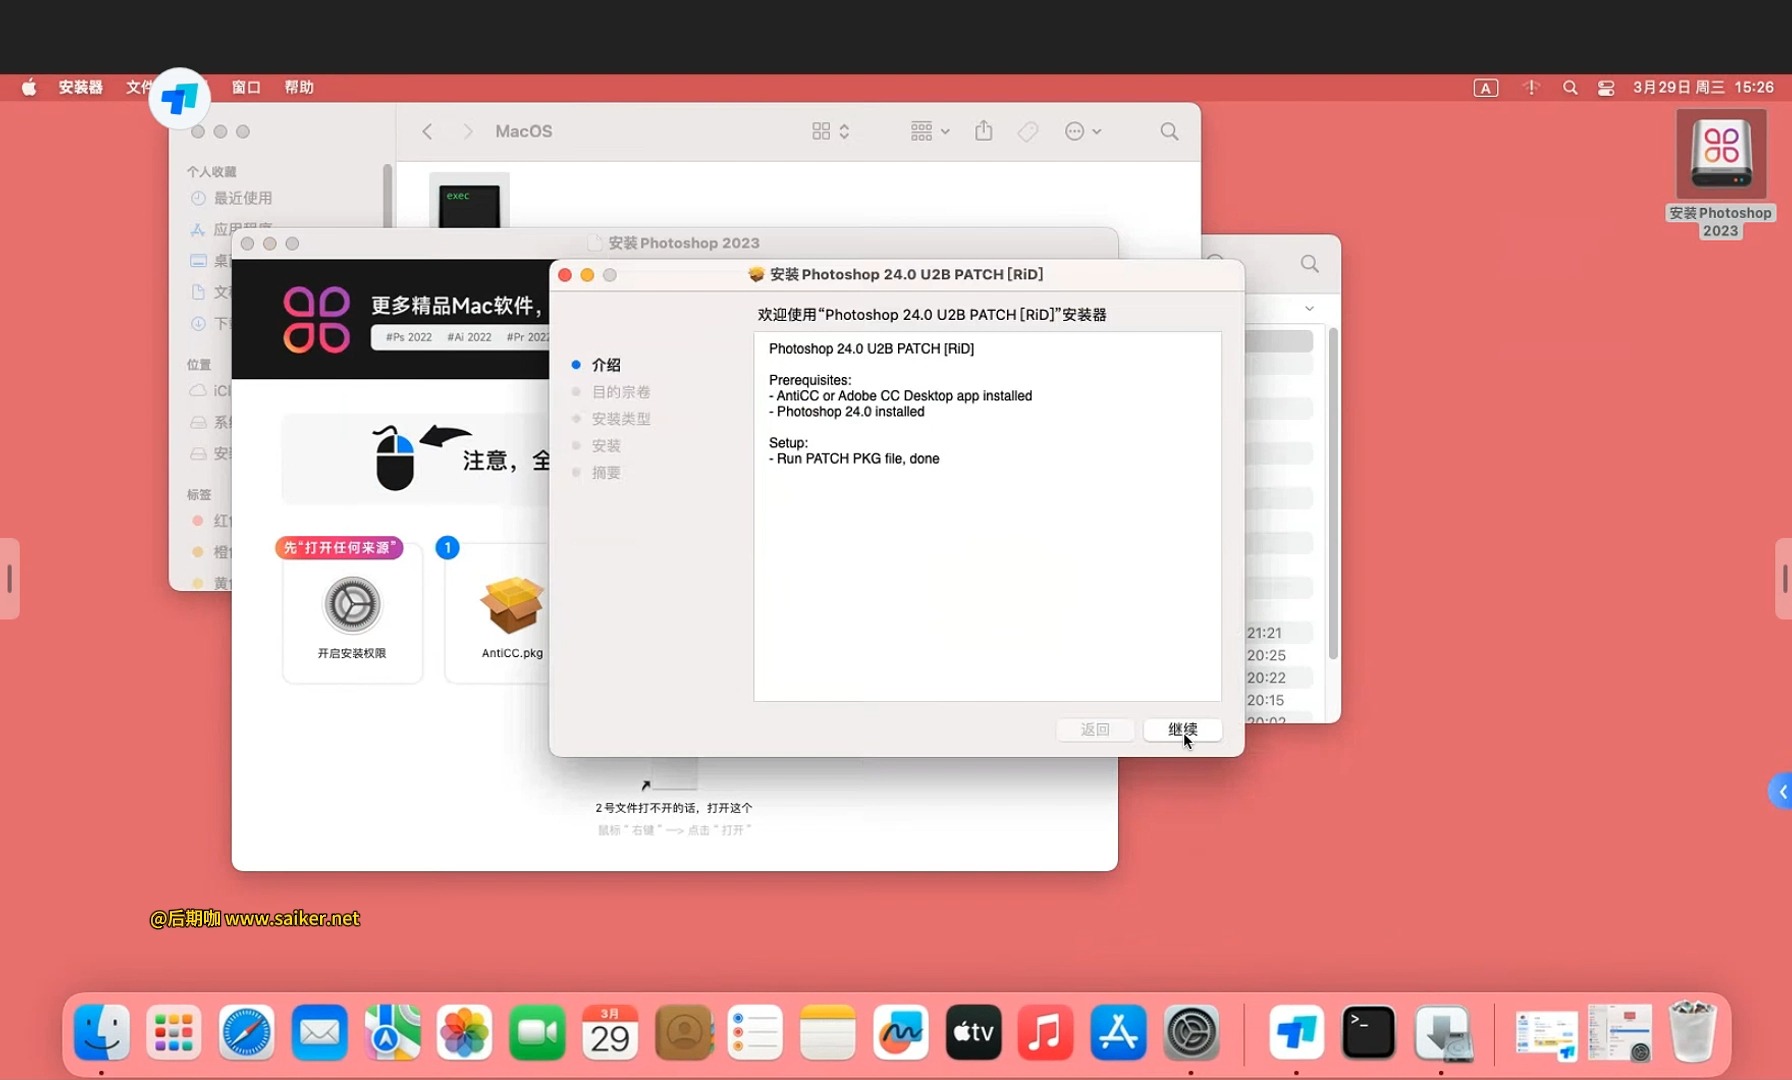Open Reminders in the Dock

[755, 1033]
